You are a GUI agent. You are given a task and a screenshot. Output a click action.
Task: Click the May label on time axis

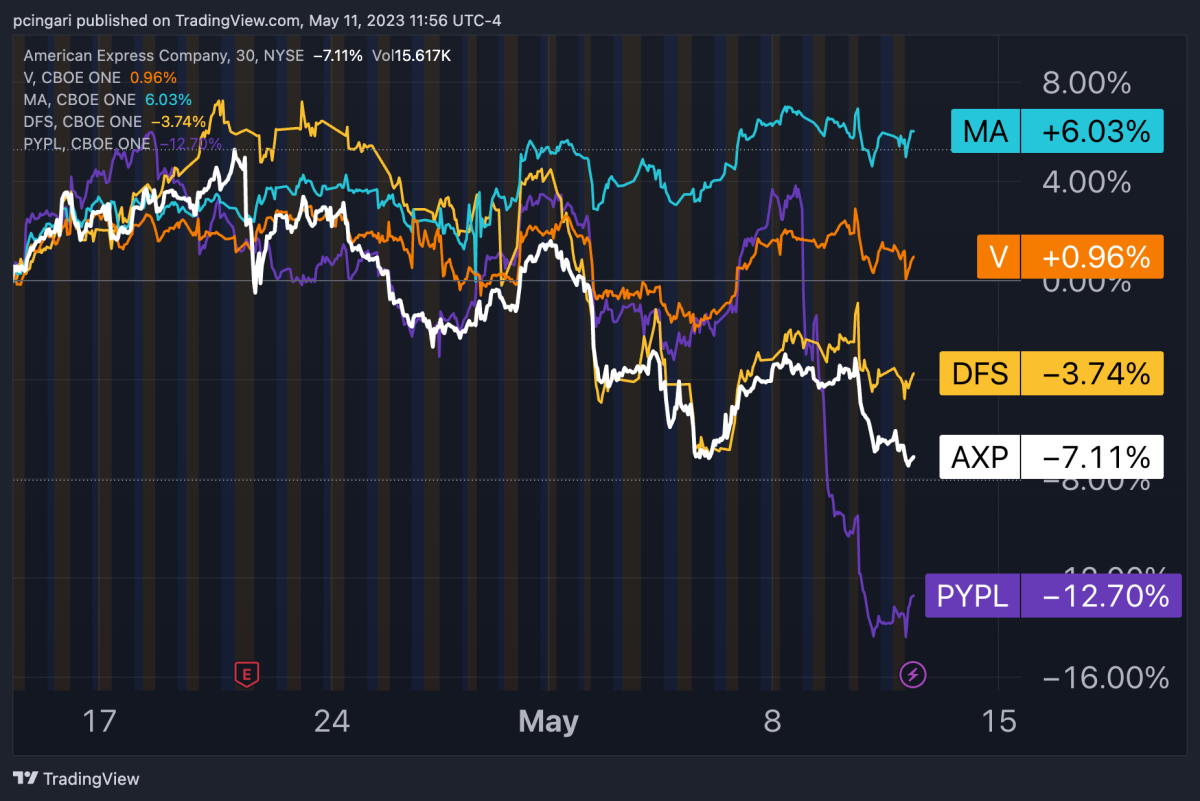point(548,721)
